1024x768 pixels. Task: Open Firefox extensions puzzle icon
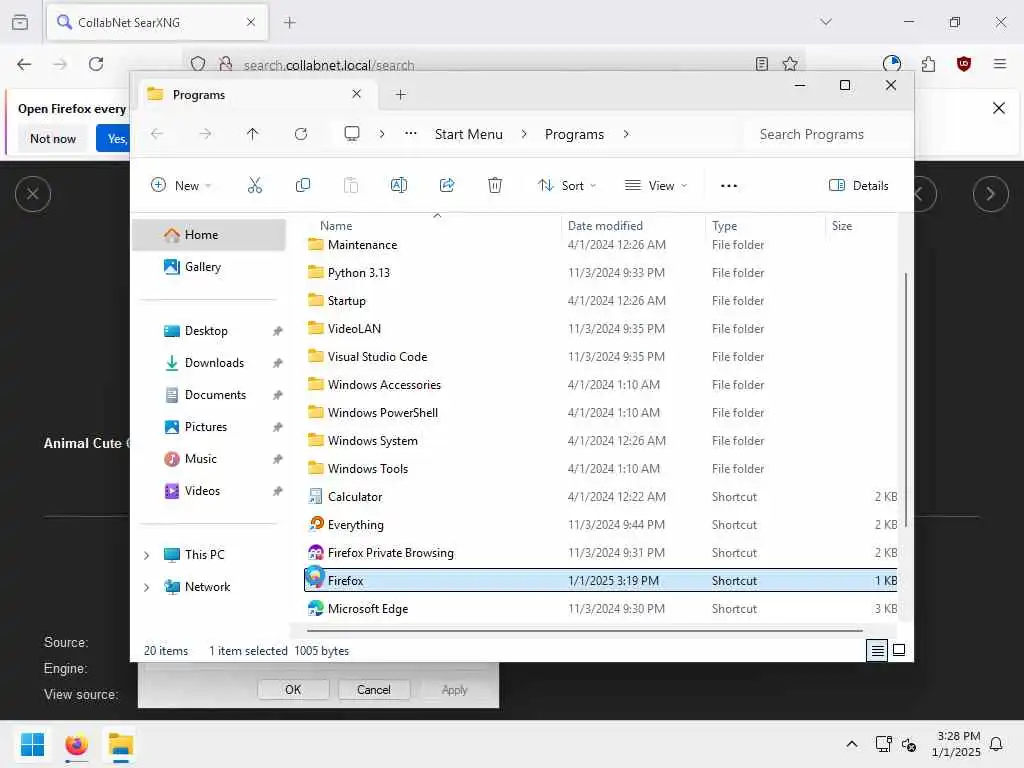(929, 64)
